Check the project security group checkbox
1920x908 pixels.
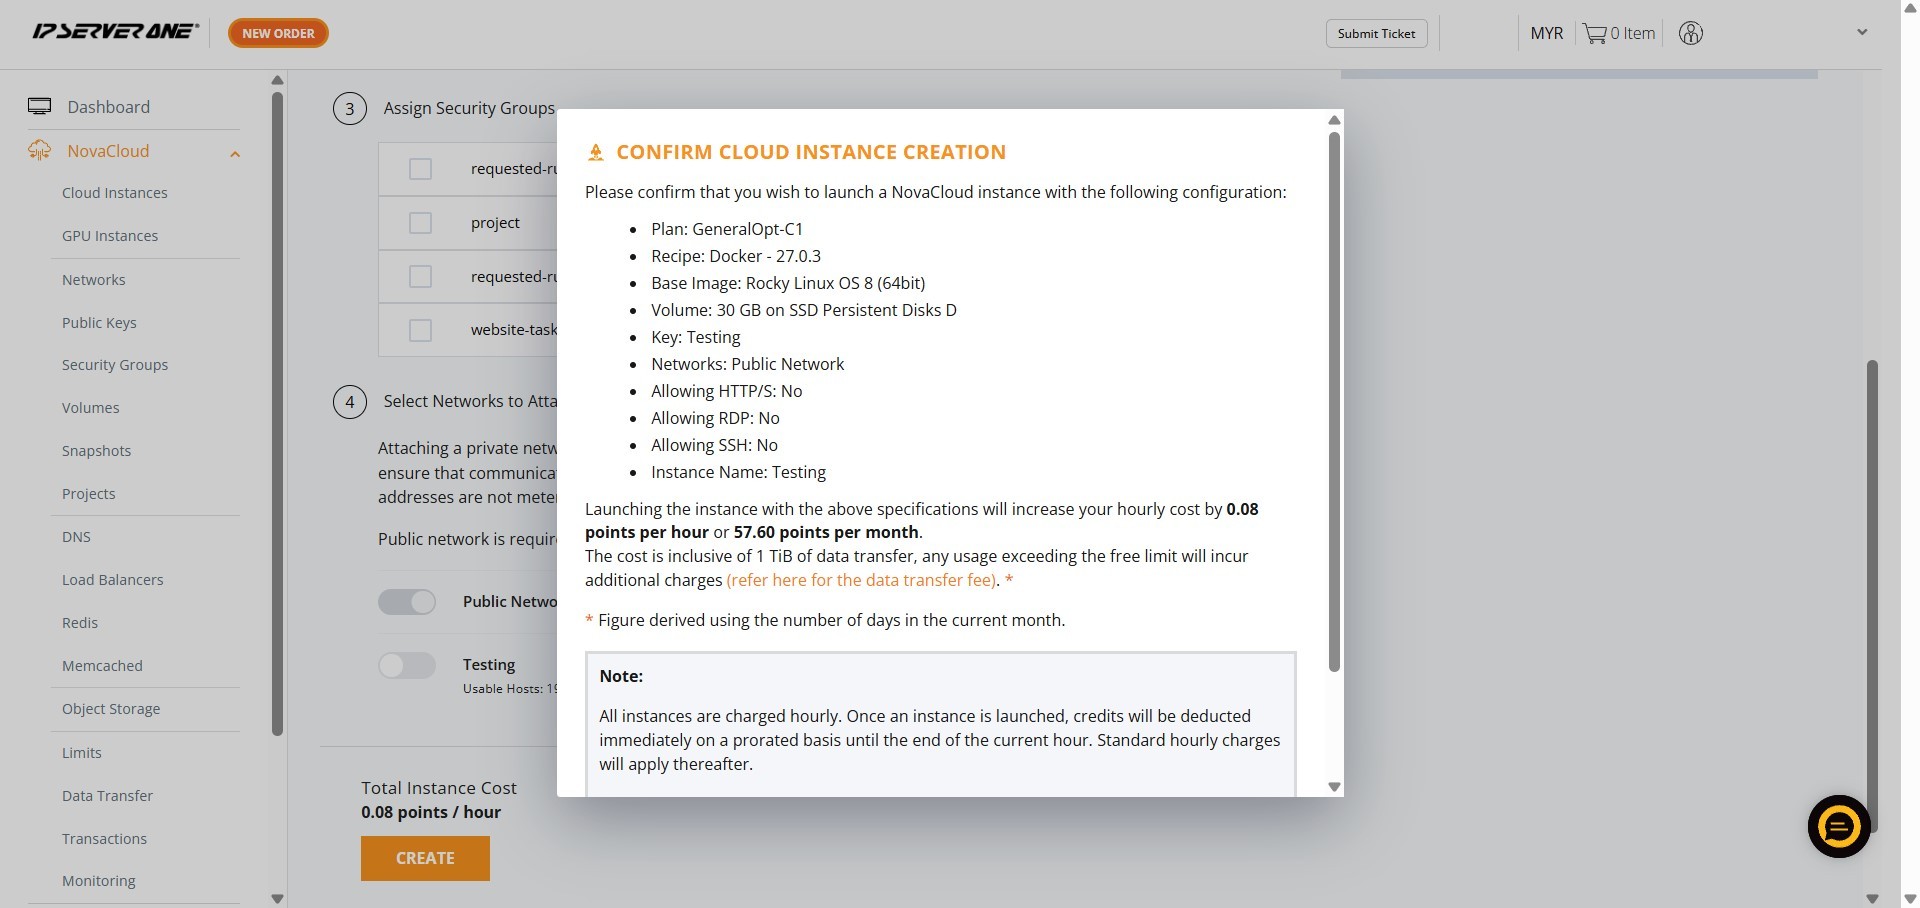(x=420, y=223)
